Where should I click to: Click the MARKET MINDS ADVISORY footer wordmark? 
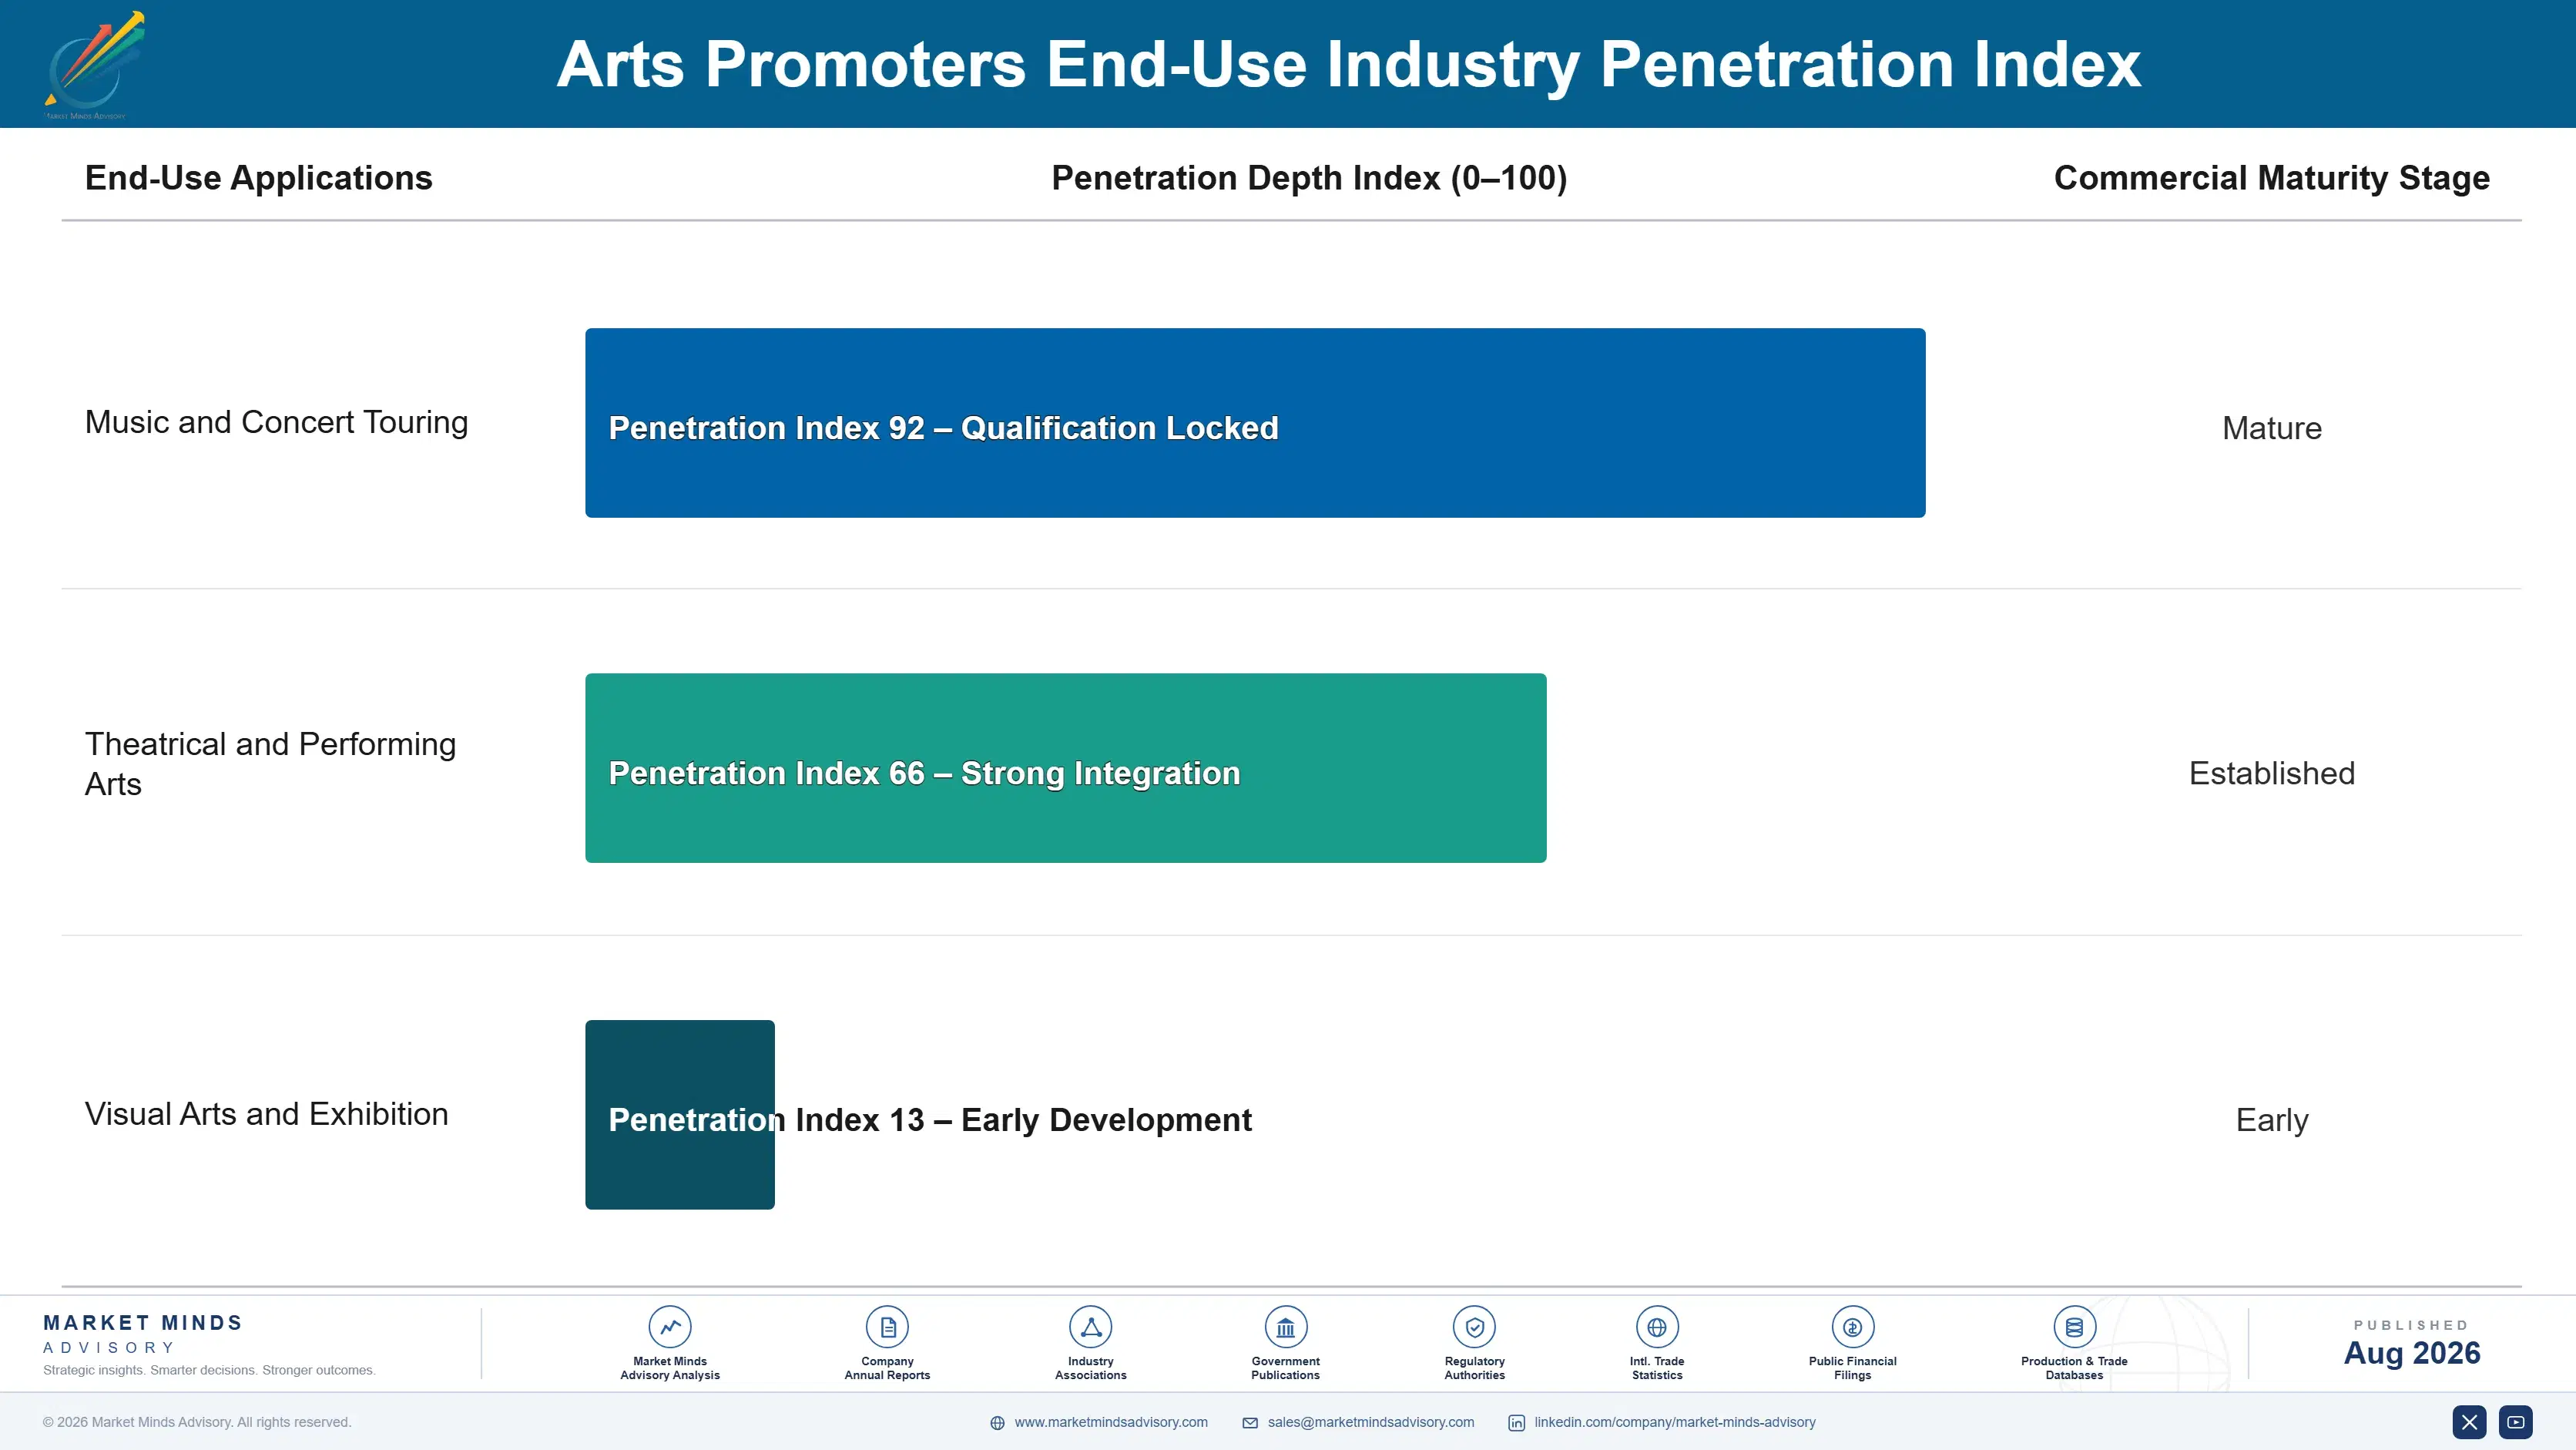[x=143, y=1334]
